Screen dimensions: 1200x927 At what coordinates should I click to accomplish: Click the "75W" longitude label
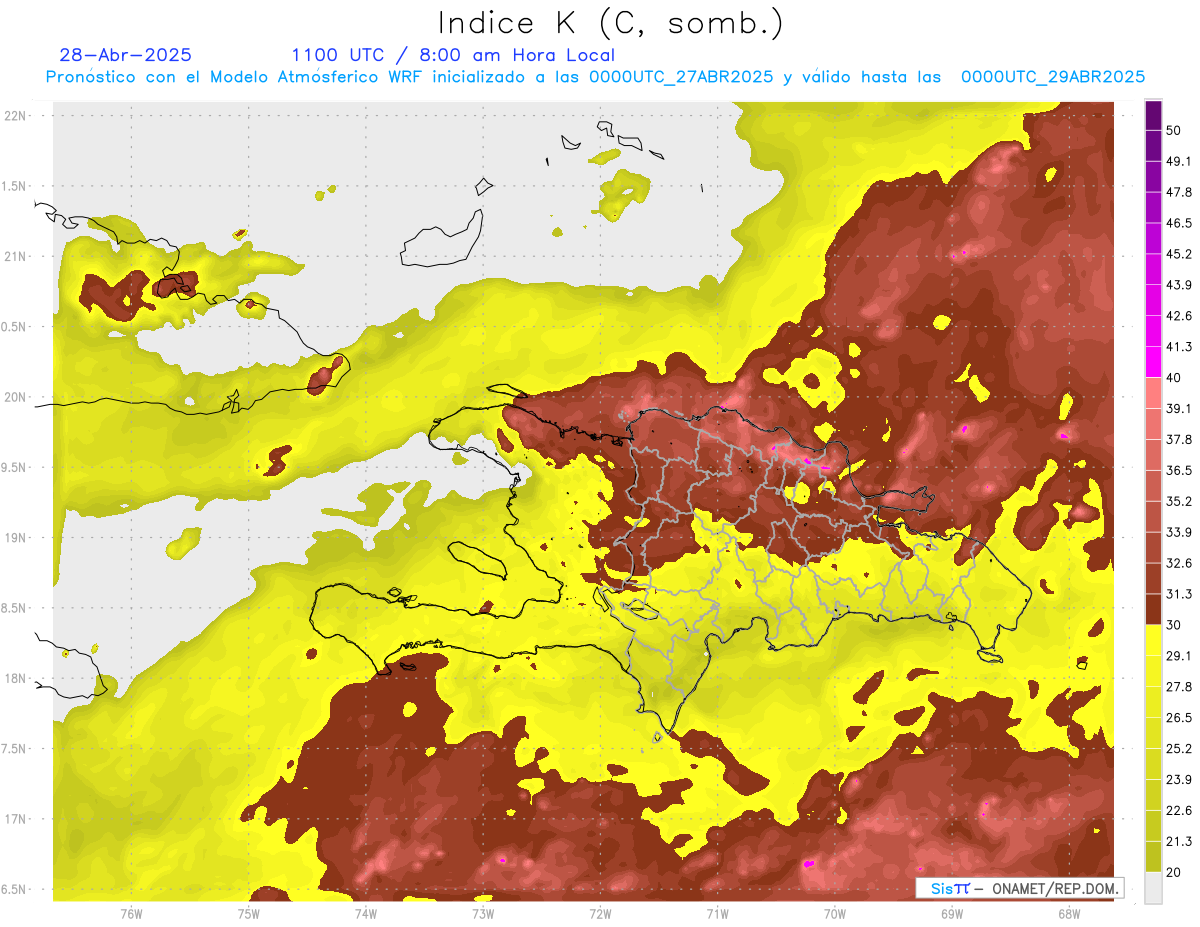(x=248, y=913)
